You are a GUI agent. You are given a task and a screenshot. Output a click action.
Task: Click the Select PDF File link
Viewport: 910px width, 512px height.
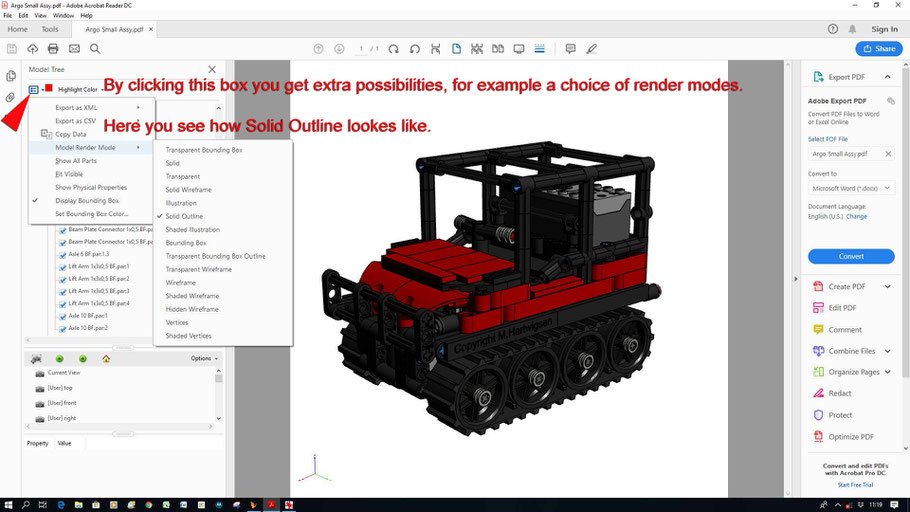click(828, 139)
